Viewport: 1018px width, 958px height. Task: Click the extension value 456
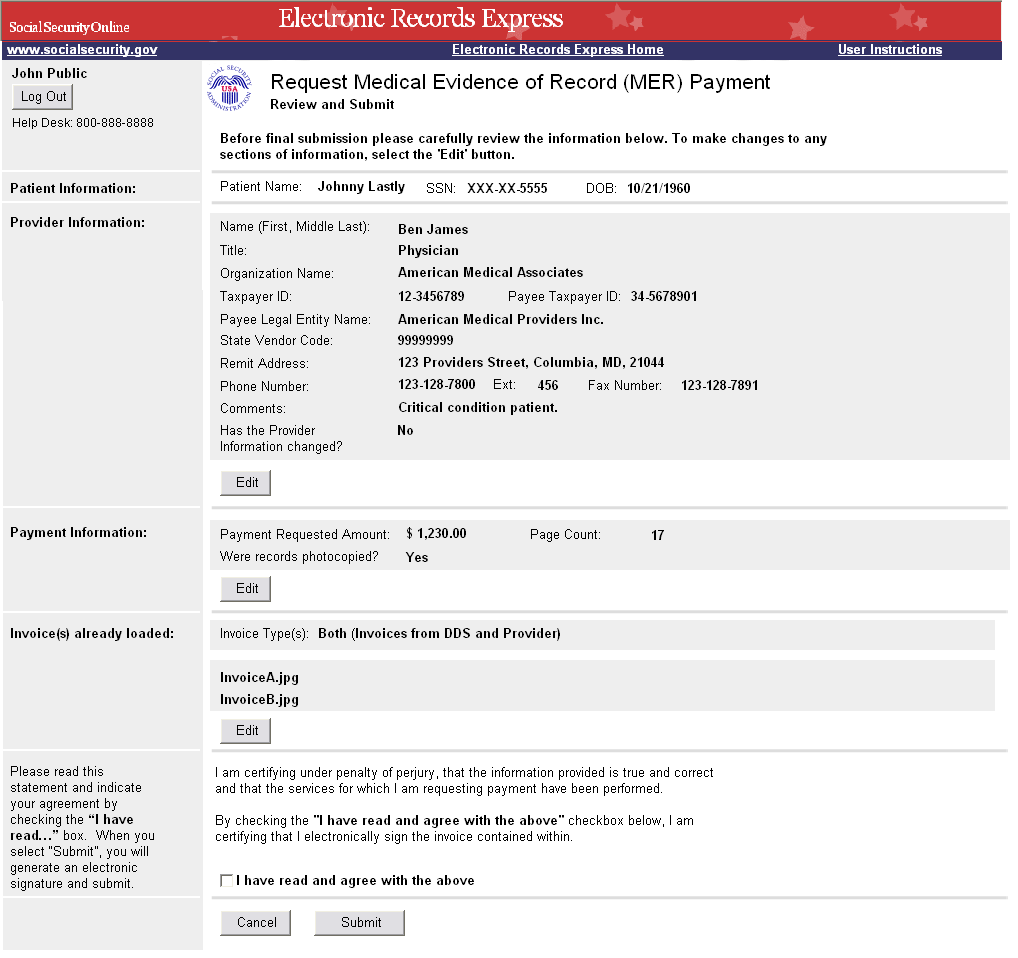(547, 386)
